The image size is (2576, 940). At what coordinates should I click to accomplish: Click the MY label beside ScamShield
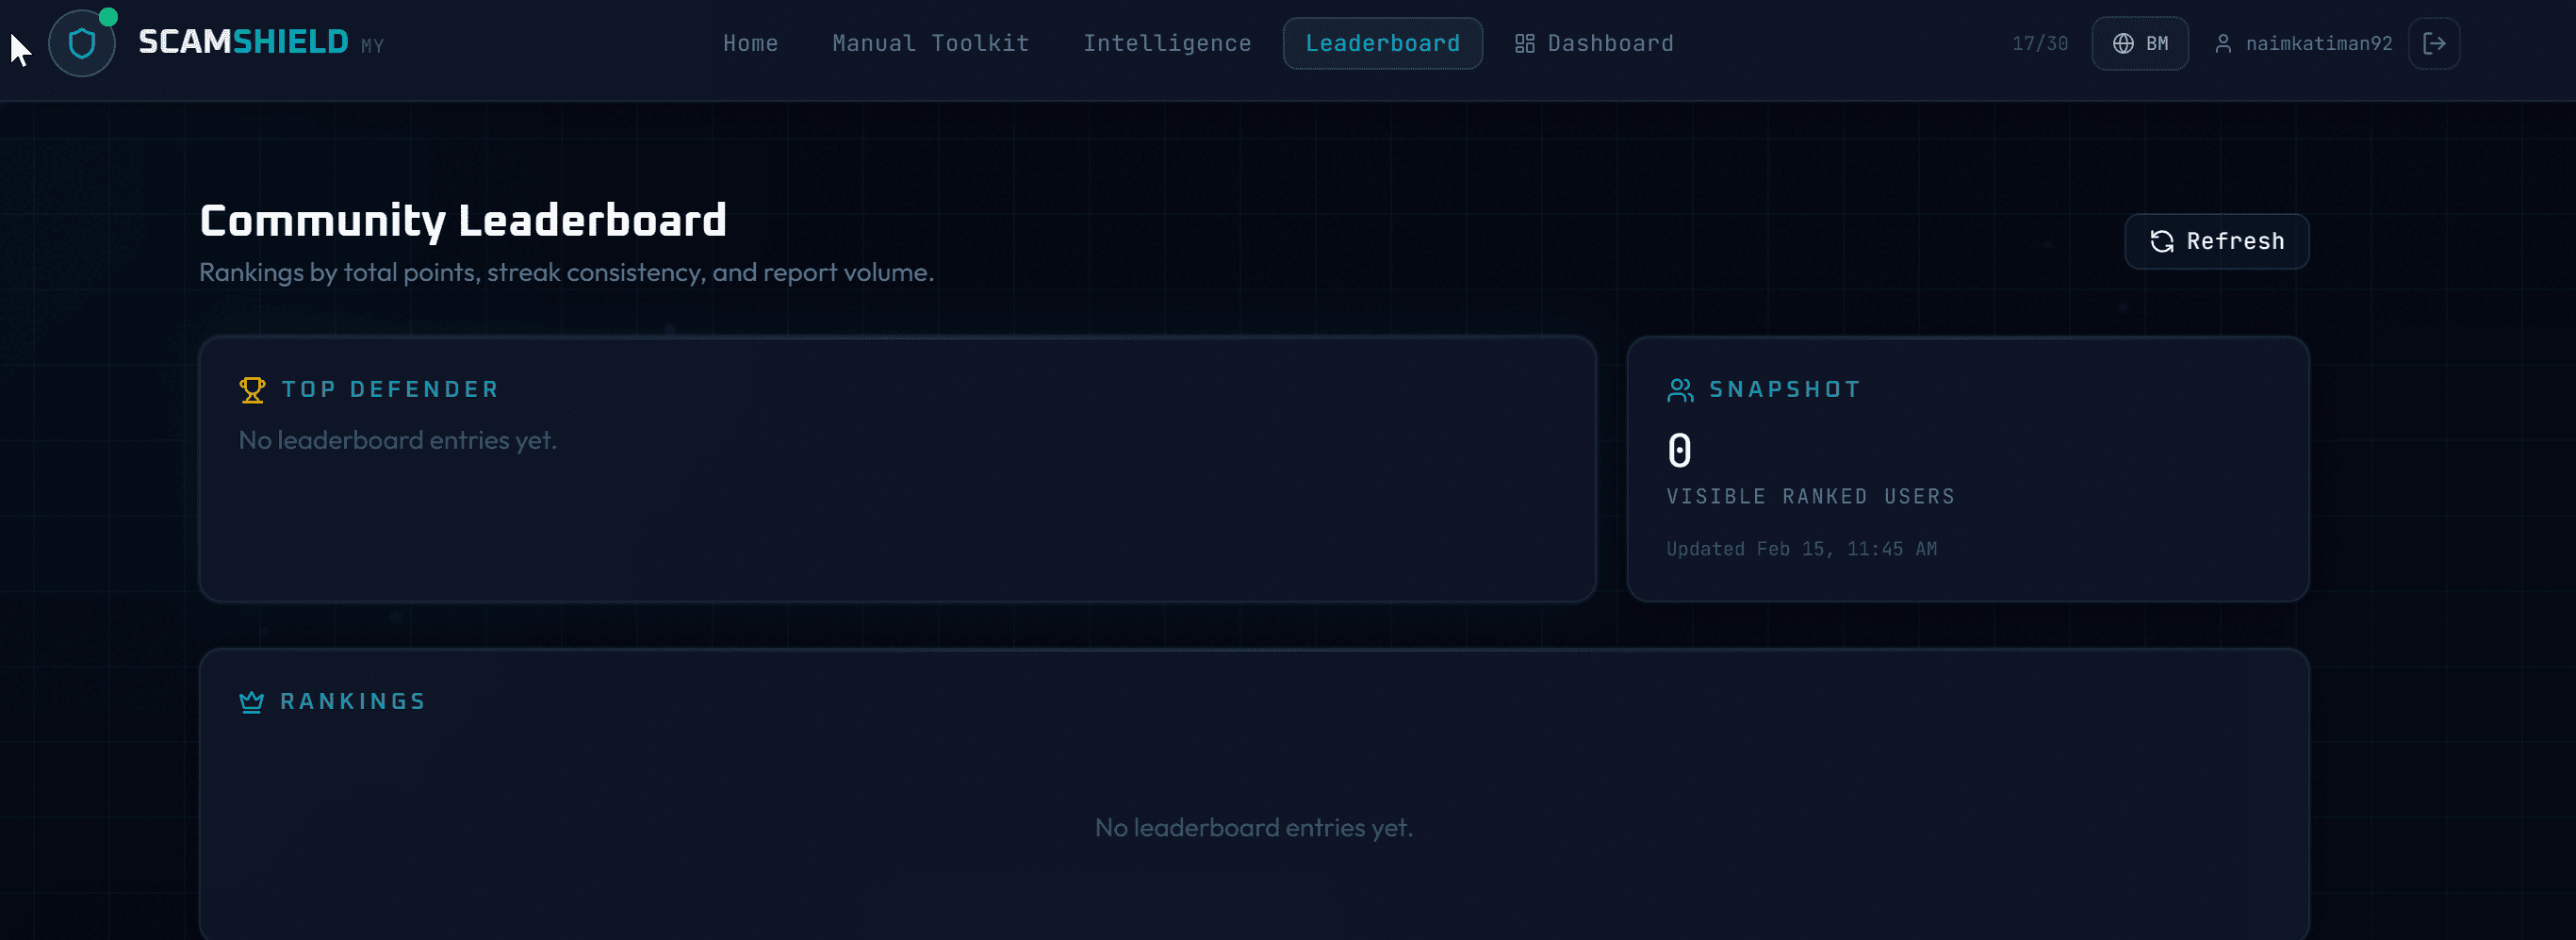pos(371,47)
